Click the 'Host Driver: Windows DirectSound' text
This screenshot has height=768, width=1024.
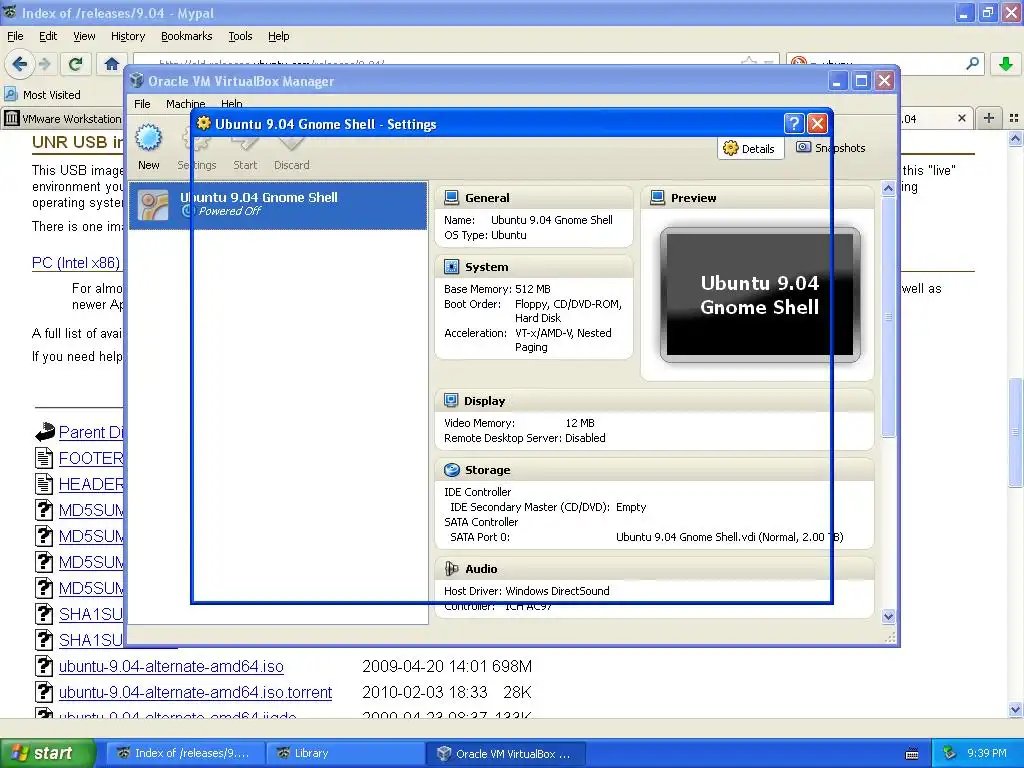pos(526,590)
